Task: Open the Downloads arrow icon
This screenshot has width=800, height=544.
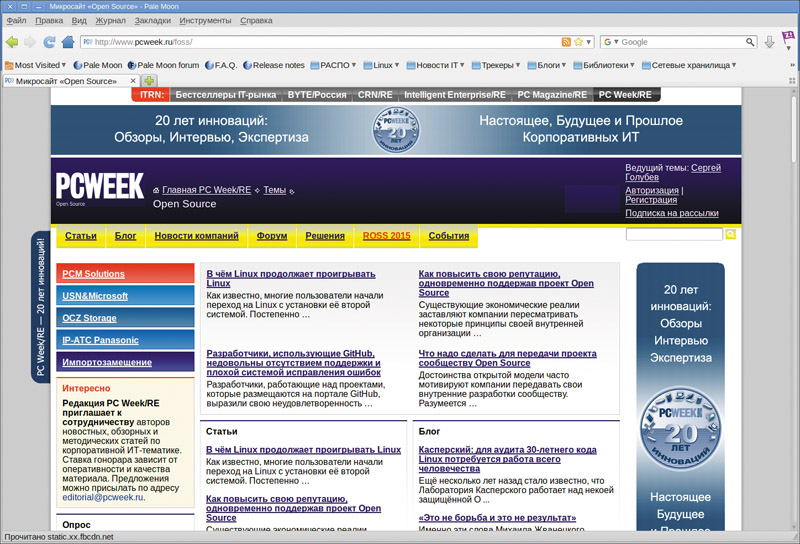Action: (769, 42)
